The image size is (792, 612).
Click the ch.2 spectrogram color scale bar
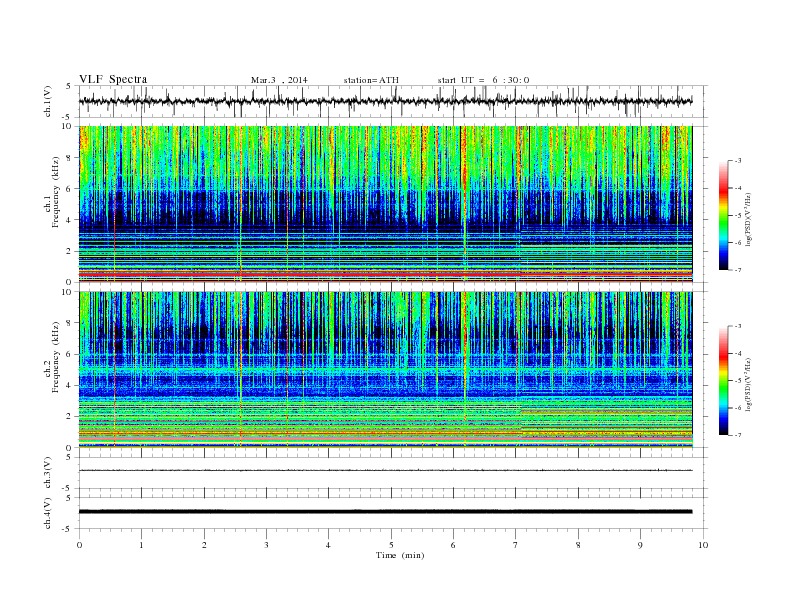[723, 380]
